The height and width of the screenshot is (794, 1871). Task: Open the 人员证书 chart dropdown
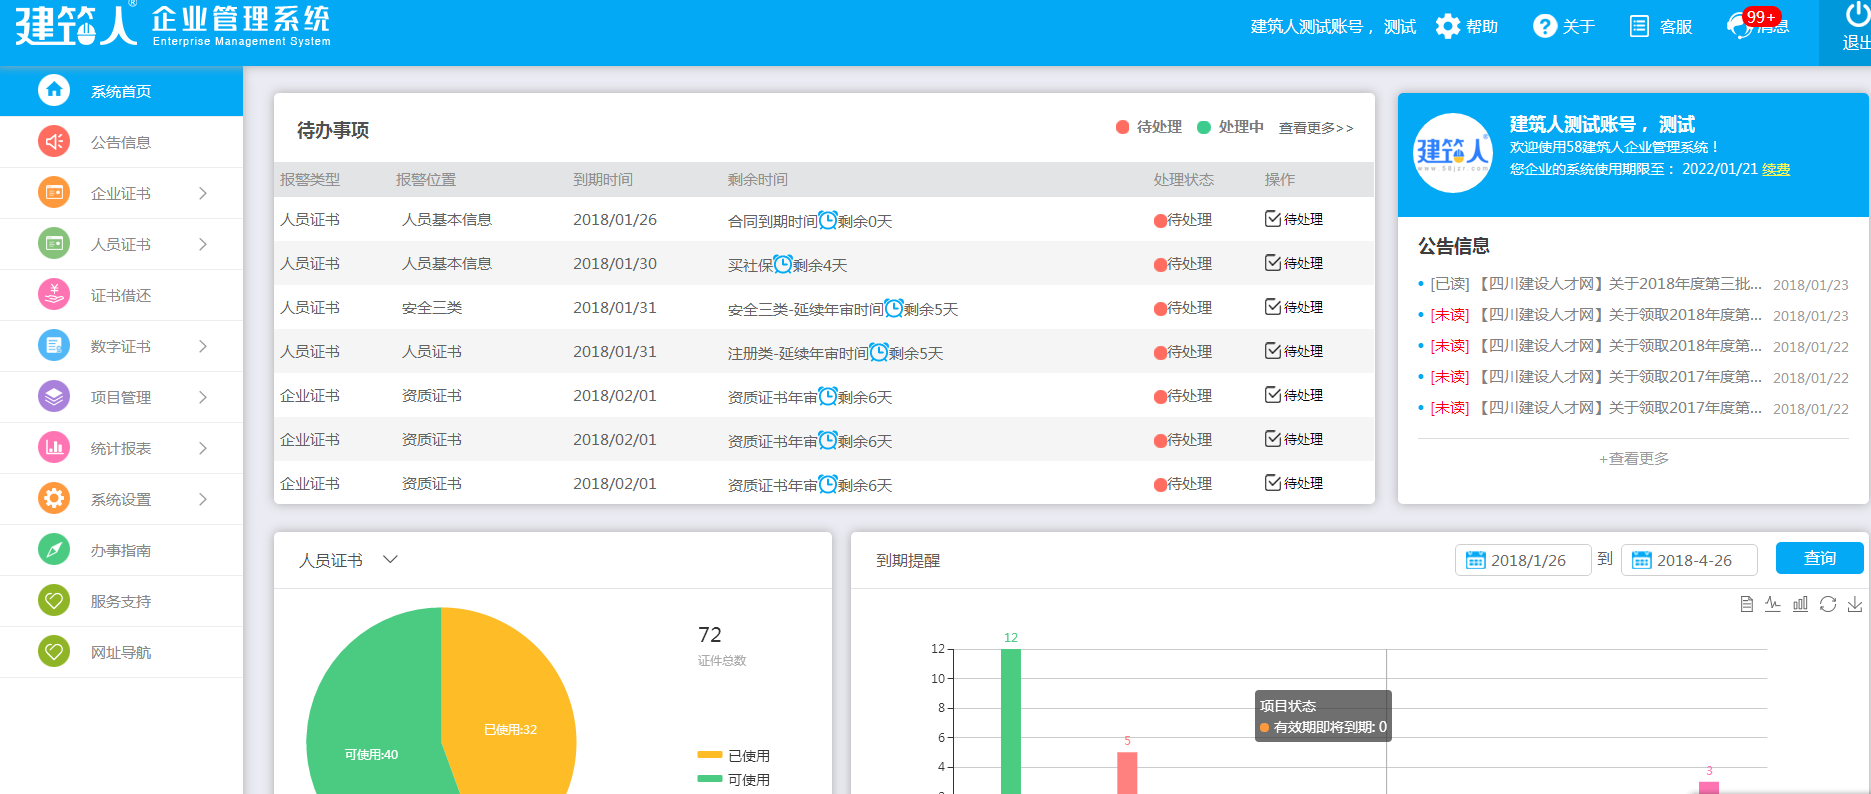[x=390, y=560]
